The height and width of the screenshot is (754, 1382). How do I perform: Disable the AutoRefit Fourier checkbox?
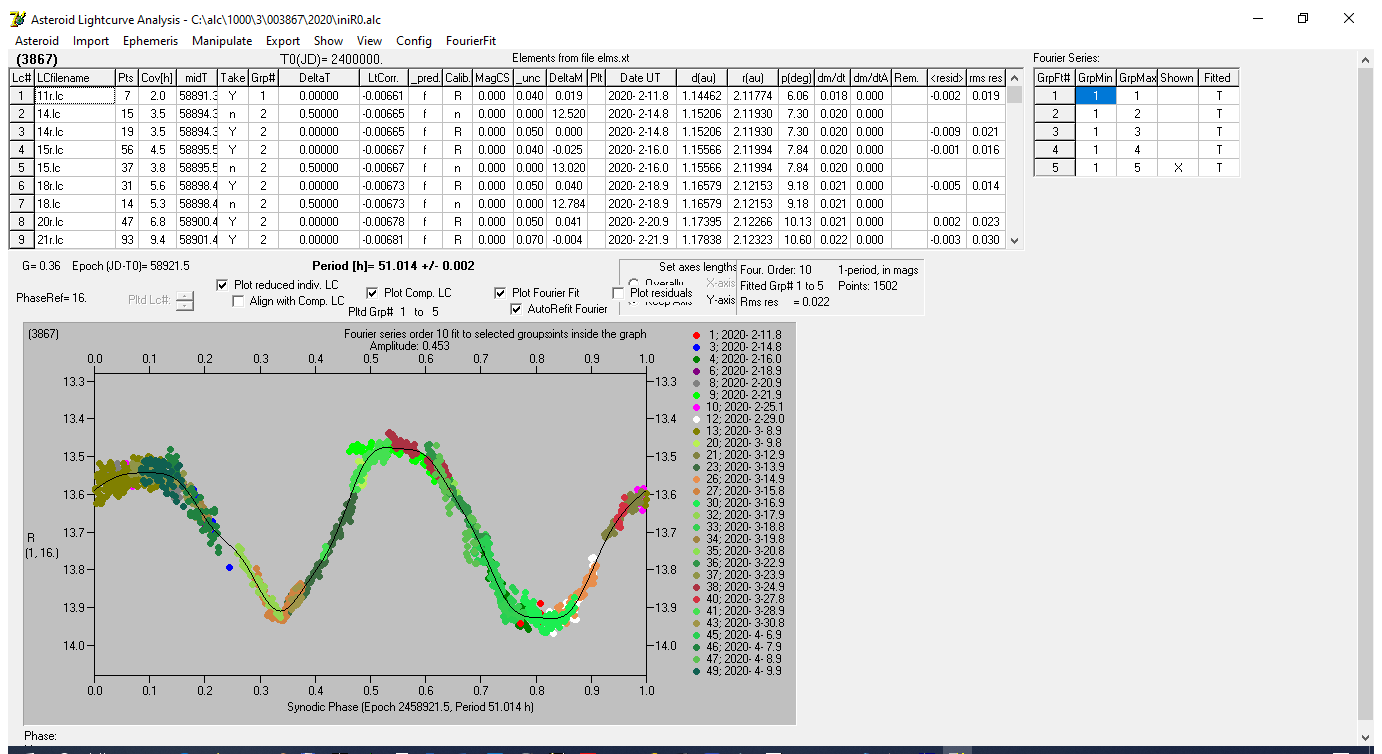(516, 309)
